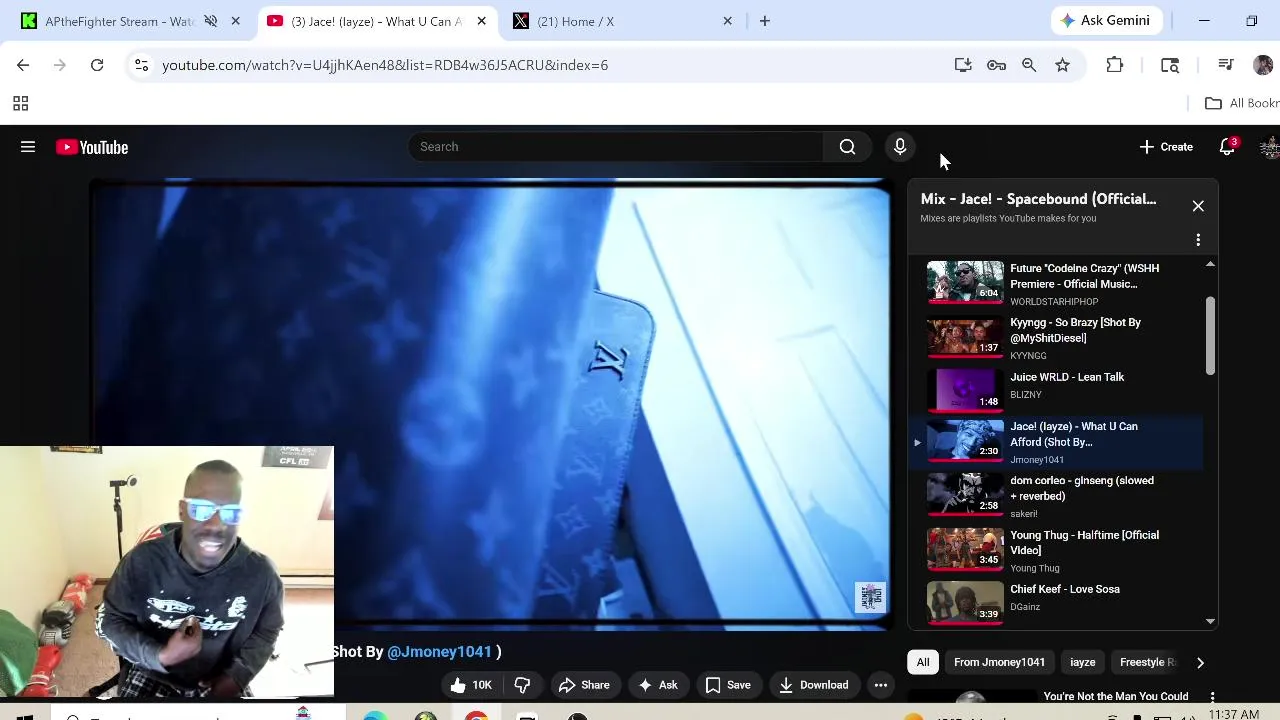1280x720 pixels.
Task: Open the Chrome profile avatar
Action: 1263,65
